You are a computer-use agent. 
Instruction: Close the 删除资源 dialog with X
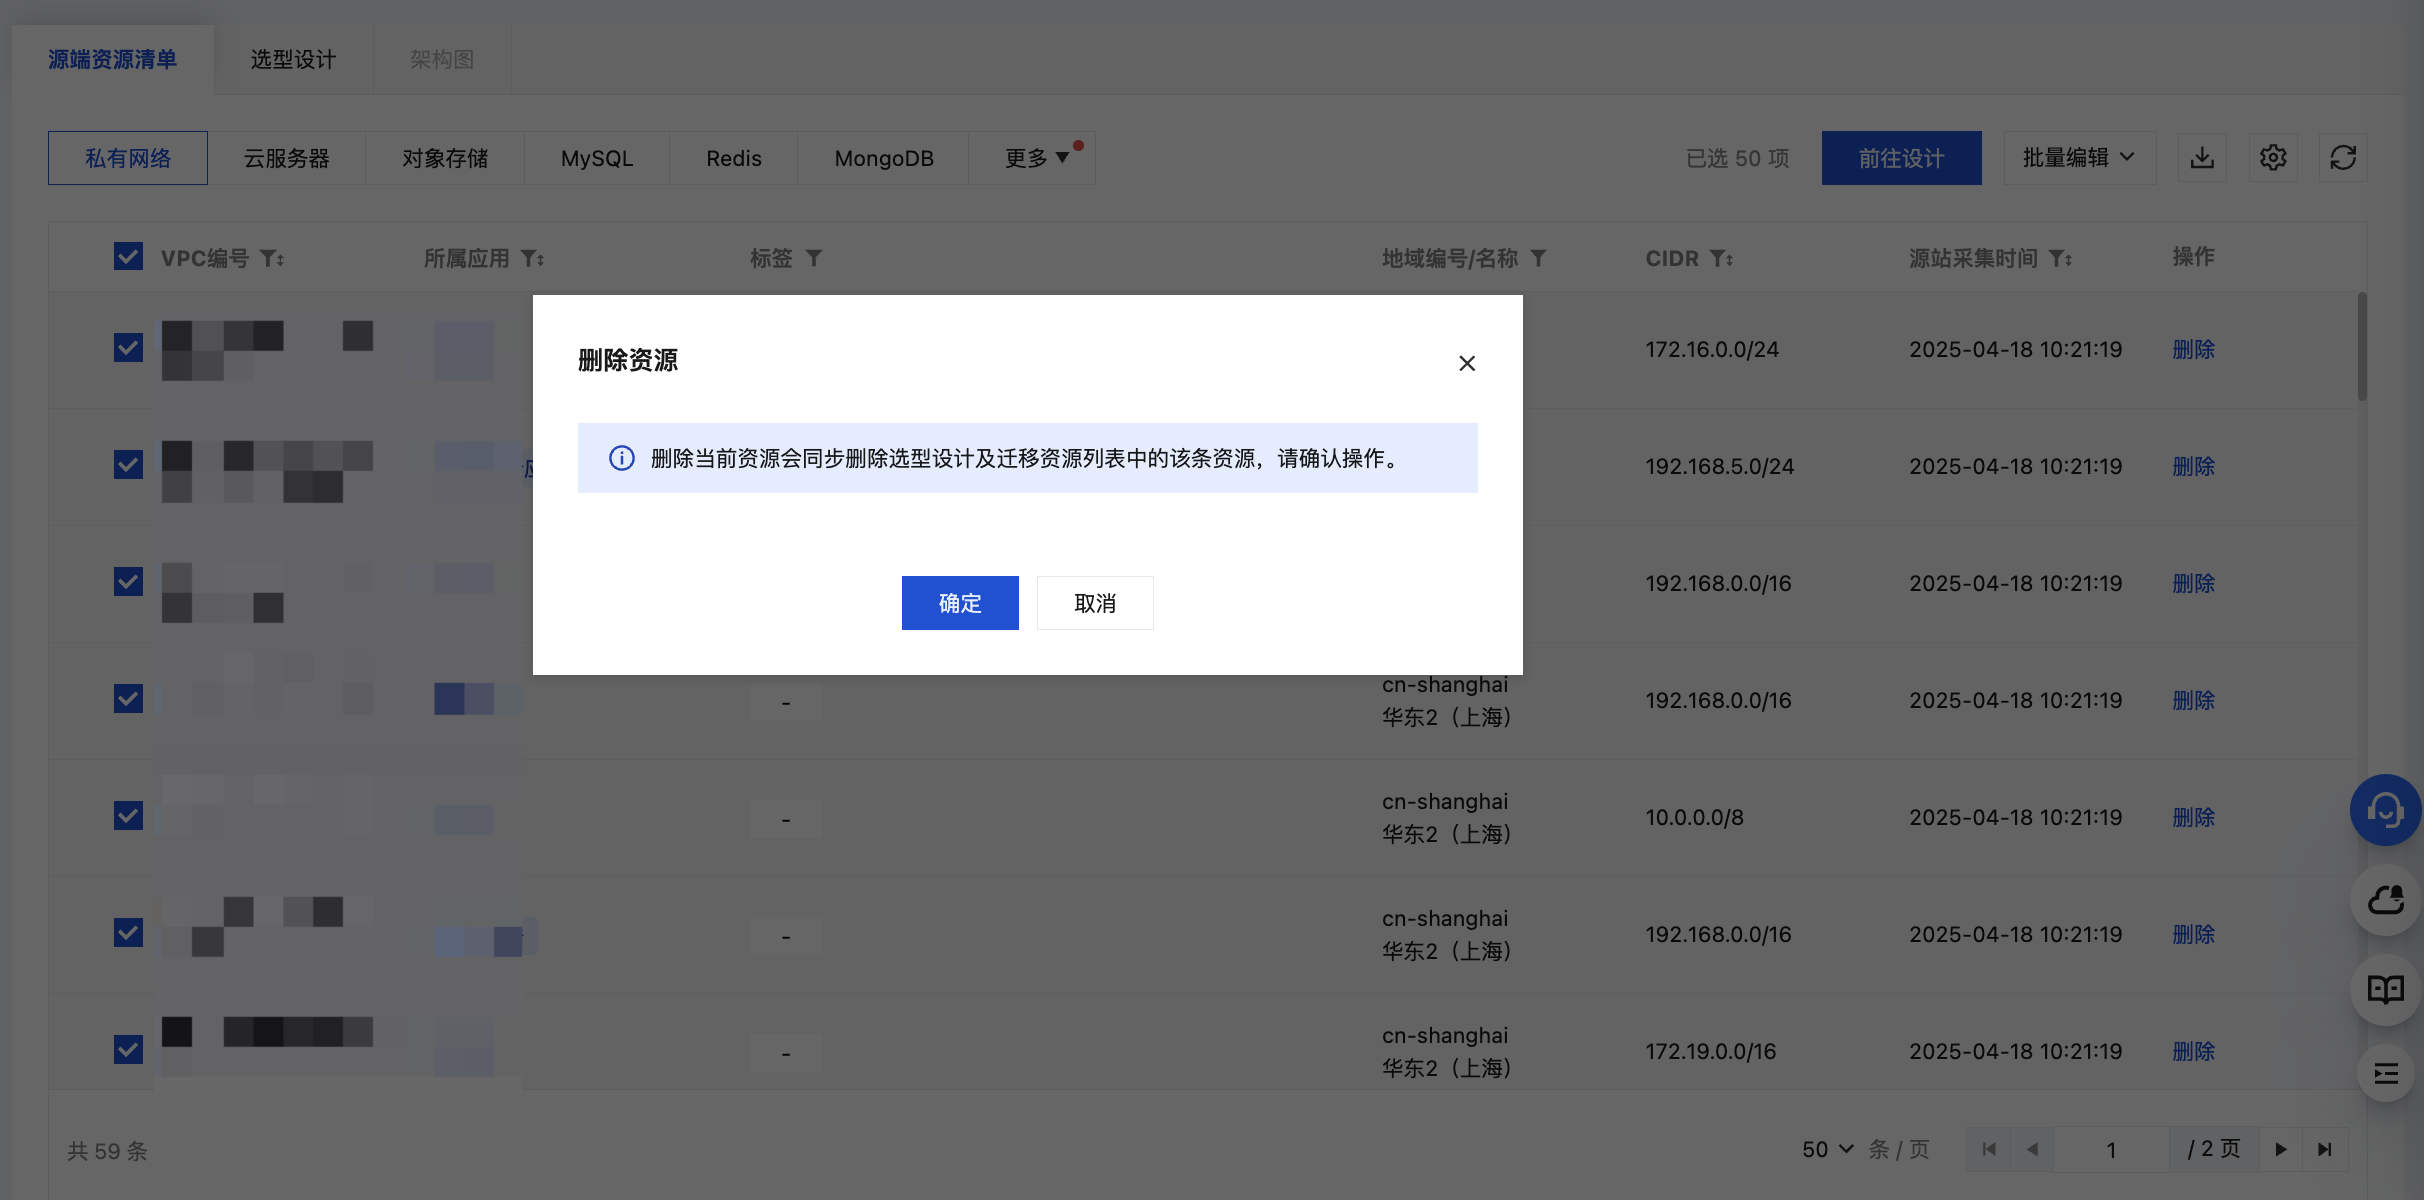point(1467,363)
